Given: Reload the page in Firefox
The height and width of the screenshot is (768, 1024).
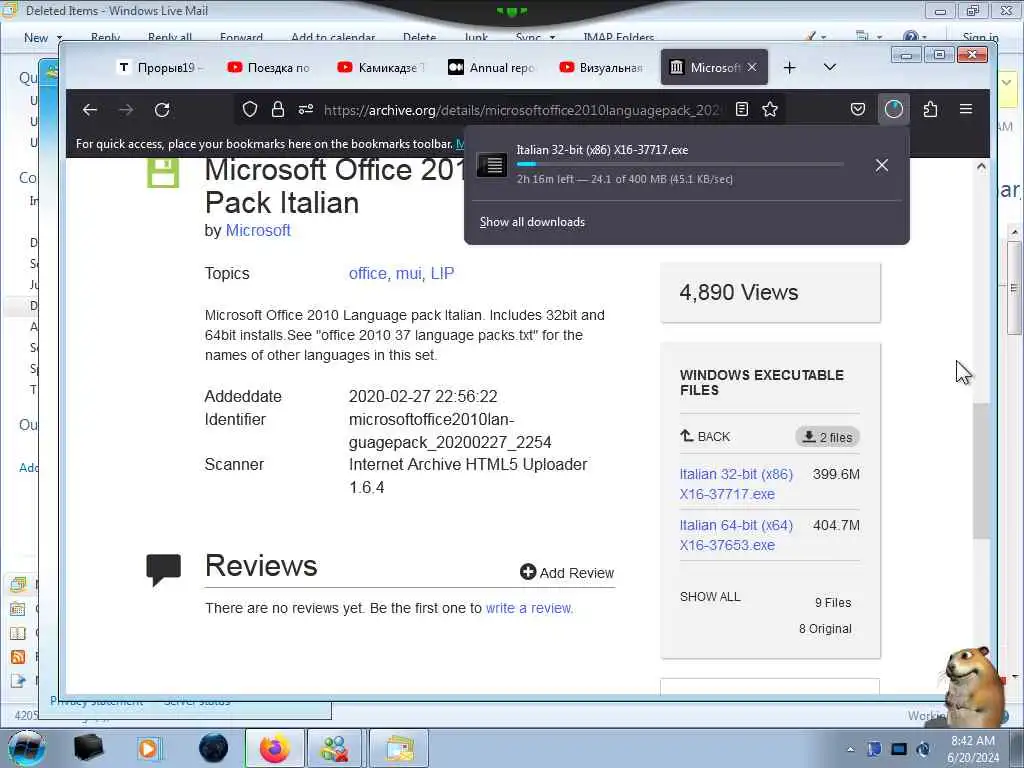Looking at the screenshot, I should click(162, 110).
